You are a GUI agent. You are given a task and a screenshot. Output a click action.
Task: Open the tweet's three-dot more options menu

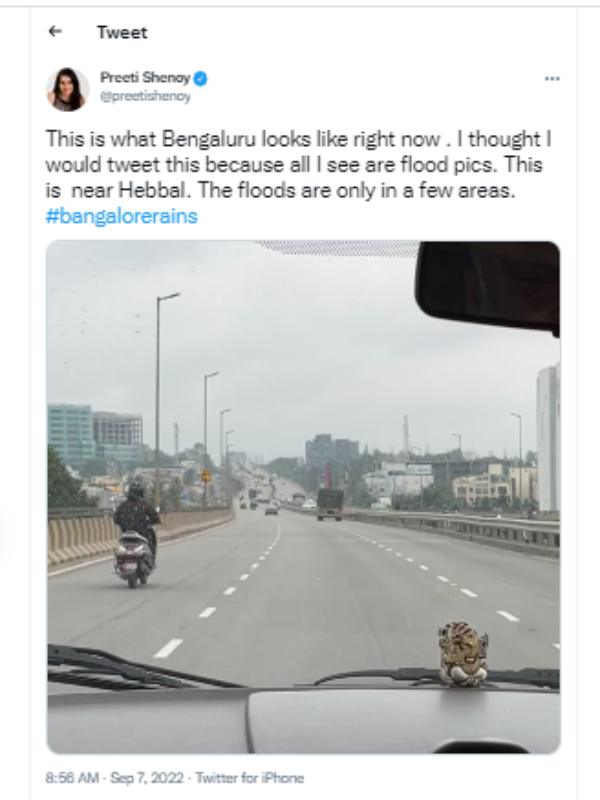pyautogui.click(x=552, y=78)
